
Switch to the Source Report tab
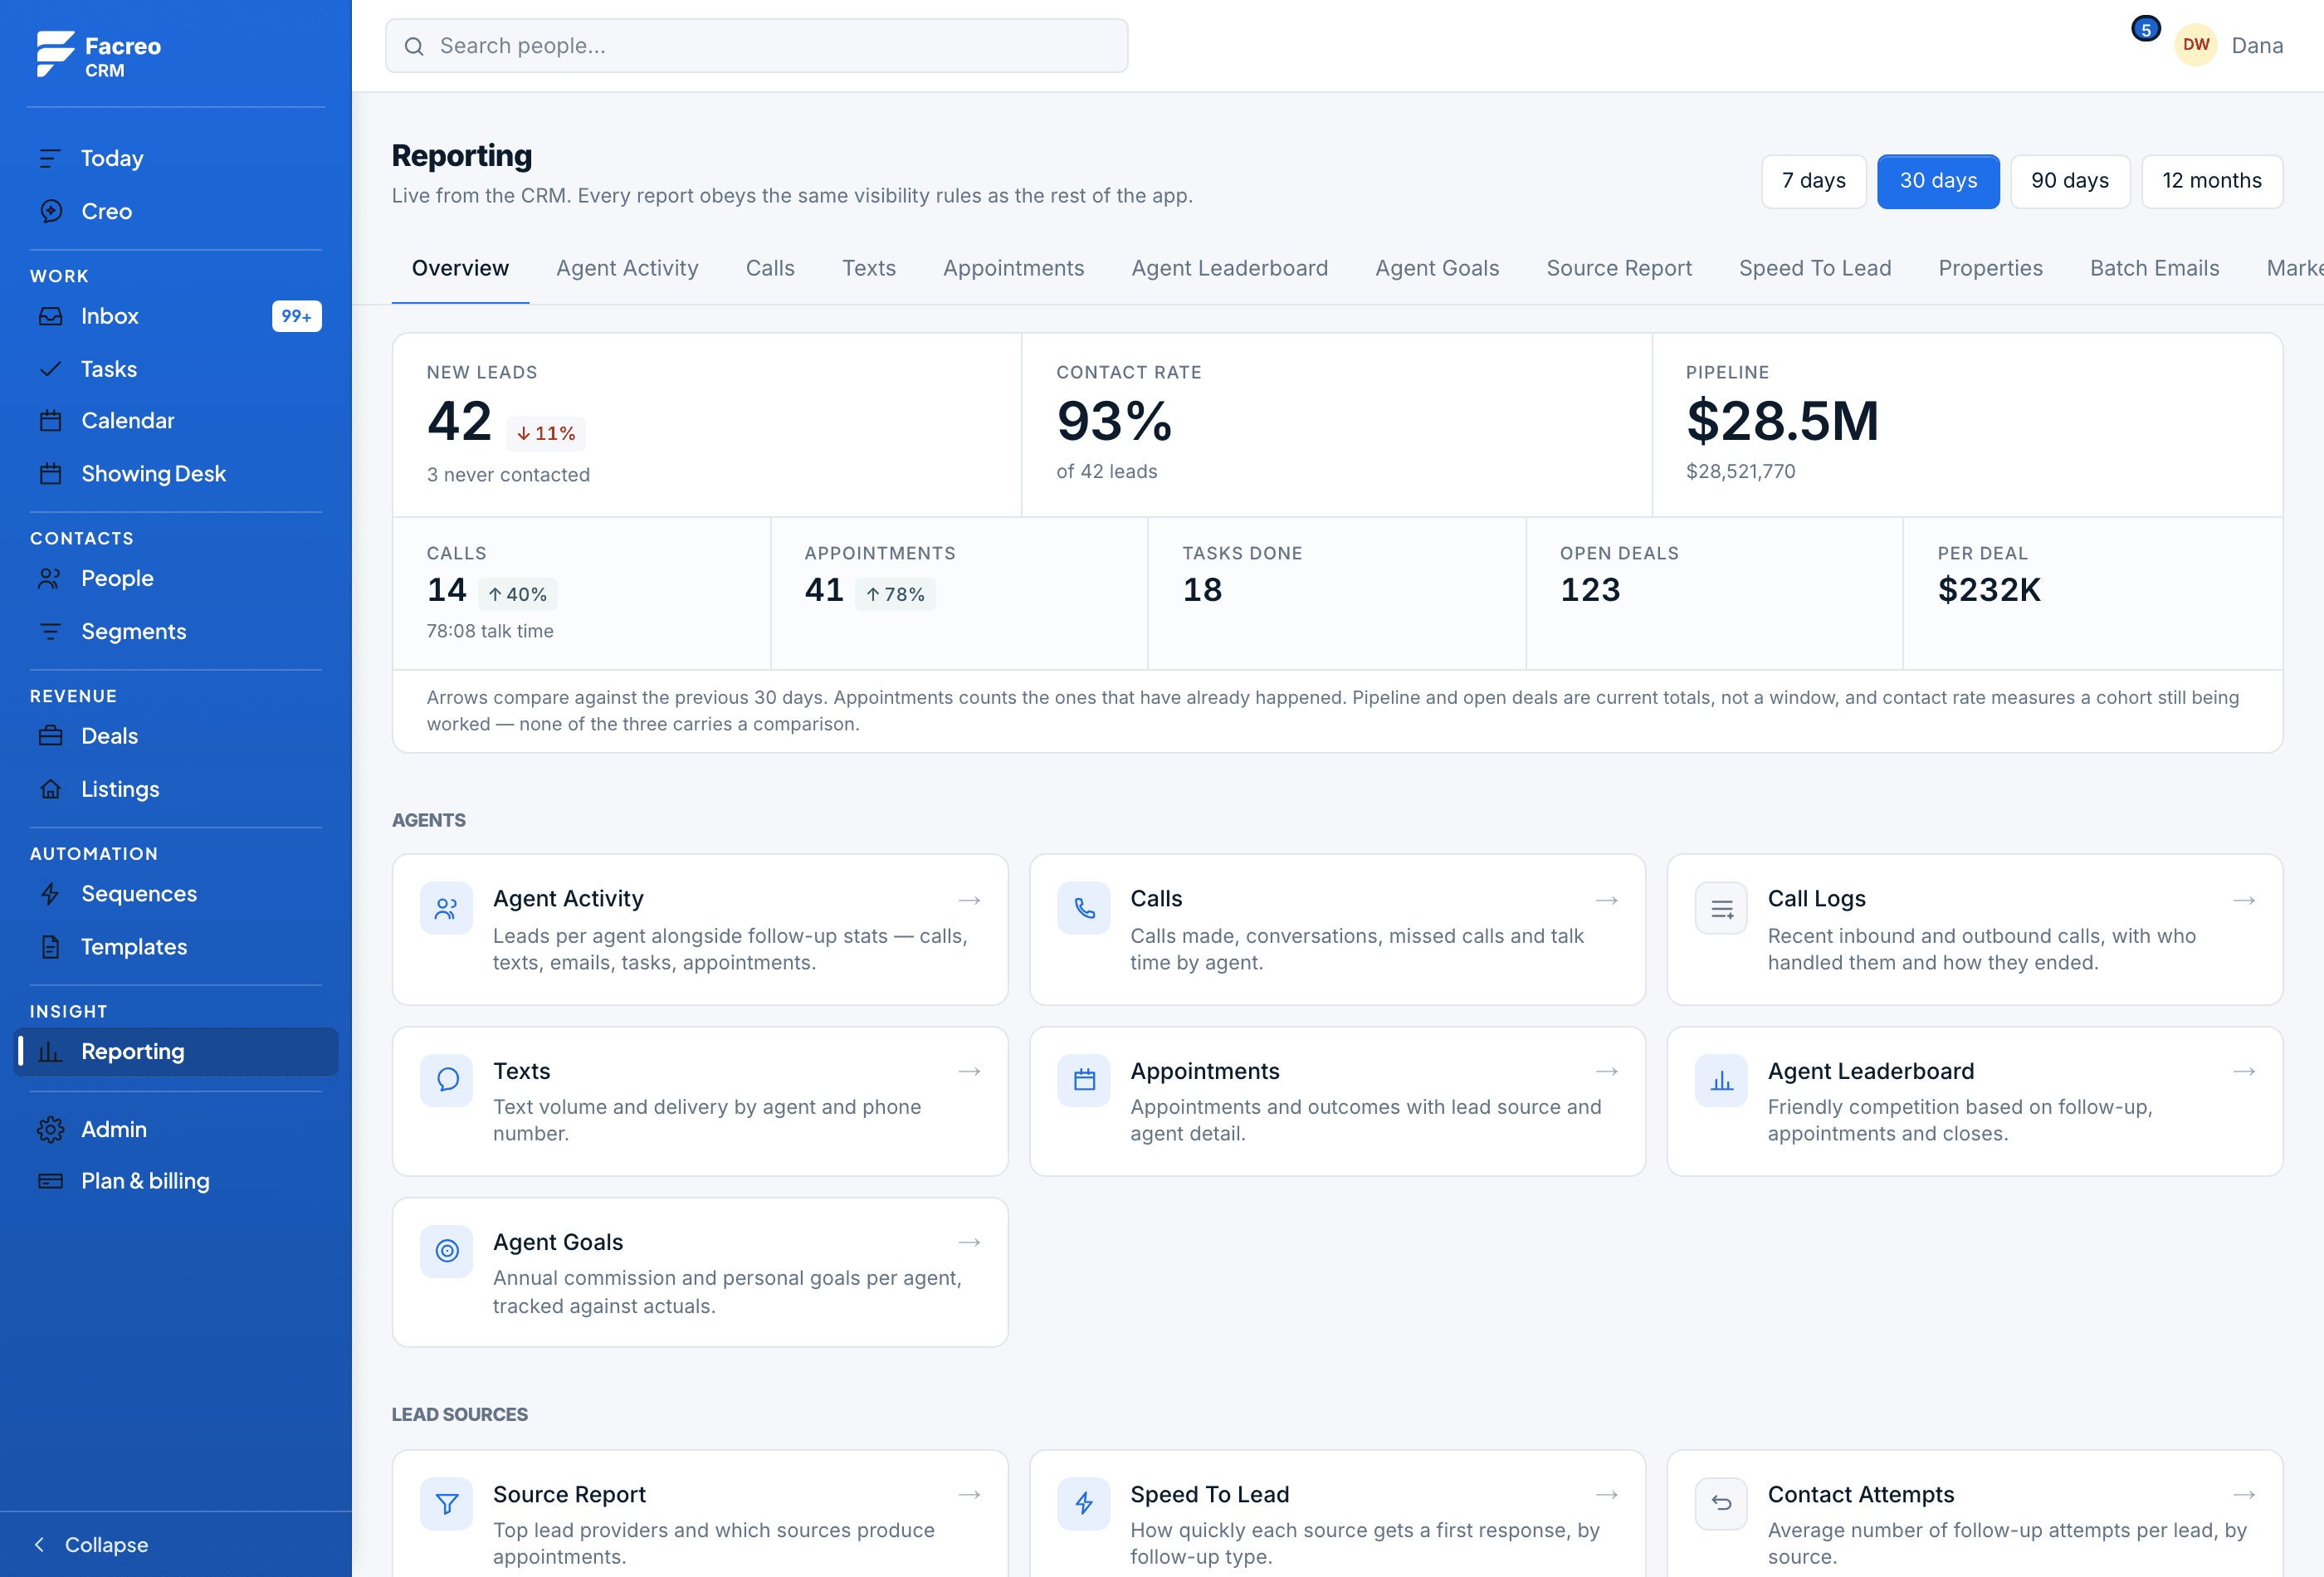click(x=1619, y=268)
